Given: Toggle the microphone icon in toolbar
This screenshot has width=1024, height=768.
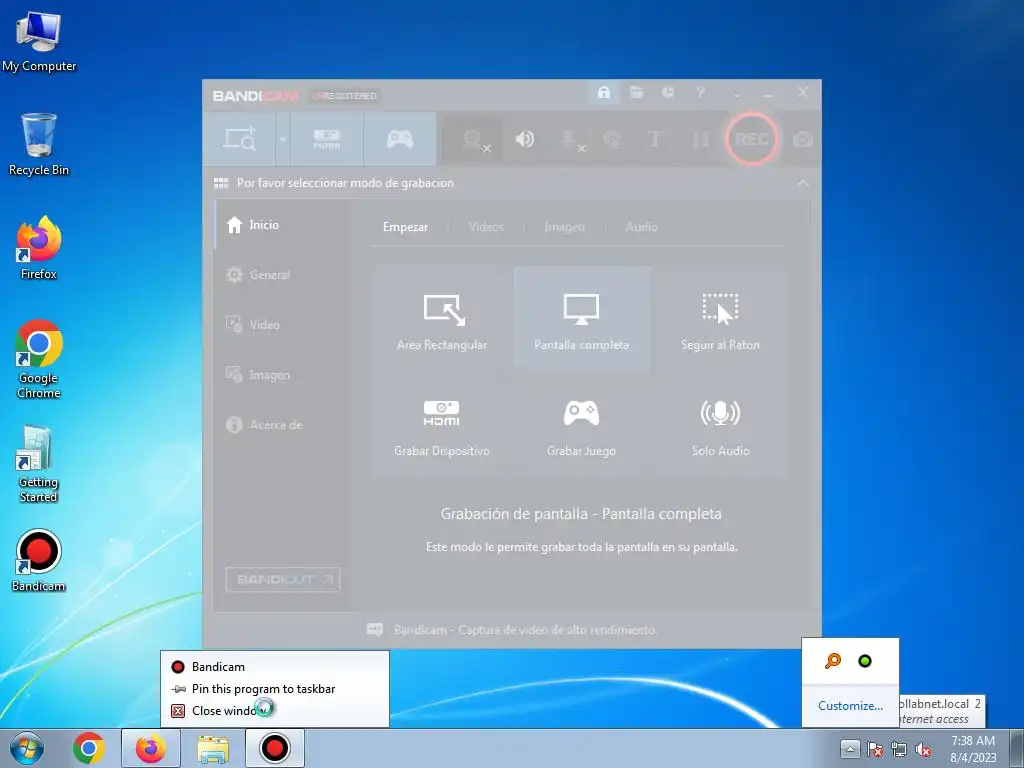Looking at the screenshot, I should coord(571,140).
